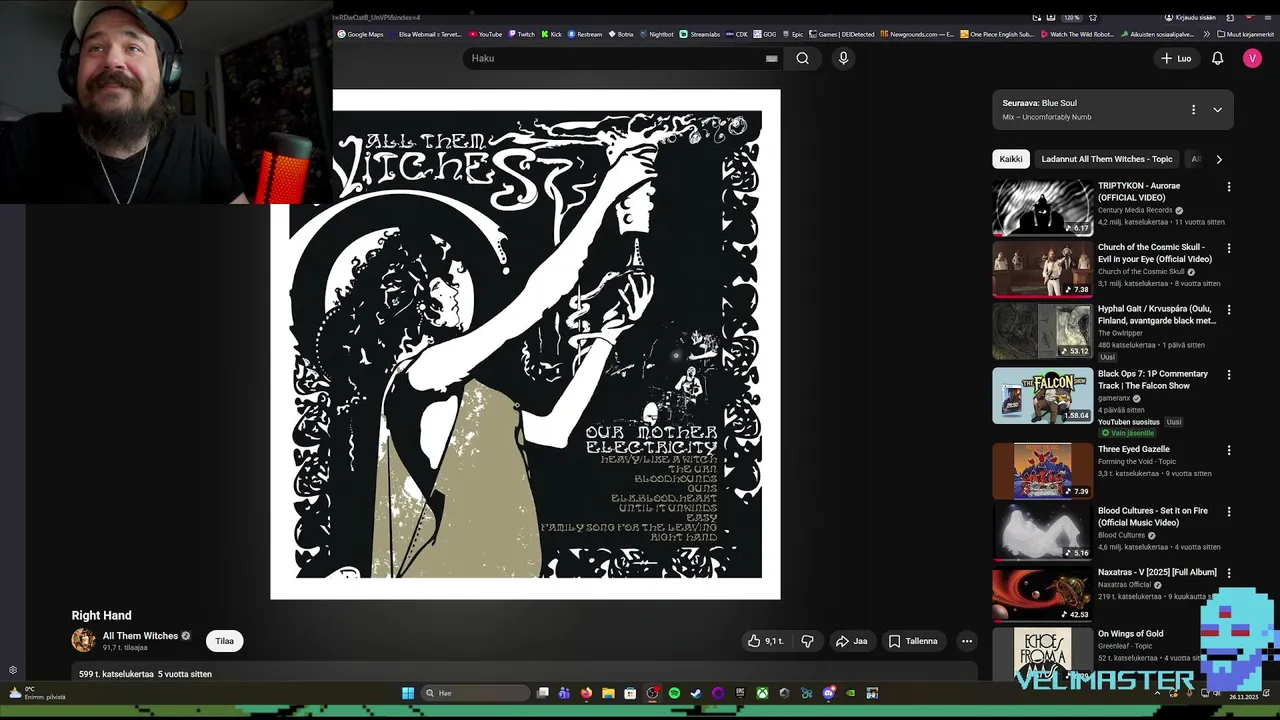1280x720 pixels.
Task: Select Ladannut All Them Witches - Topic chip
Action: pyautogui.click(x=1106, y=159)
